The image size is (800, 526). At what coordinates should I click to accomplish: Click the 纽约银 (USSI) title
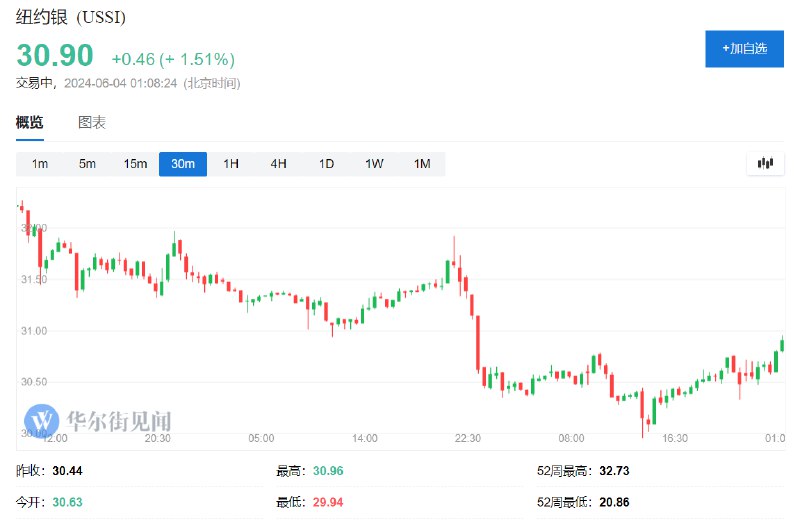point(71,17)
